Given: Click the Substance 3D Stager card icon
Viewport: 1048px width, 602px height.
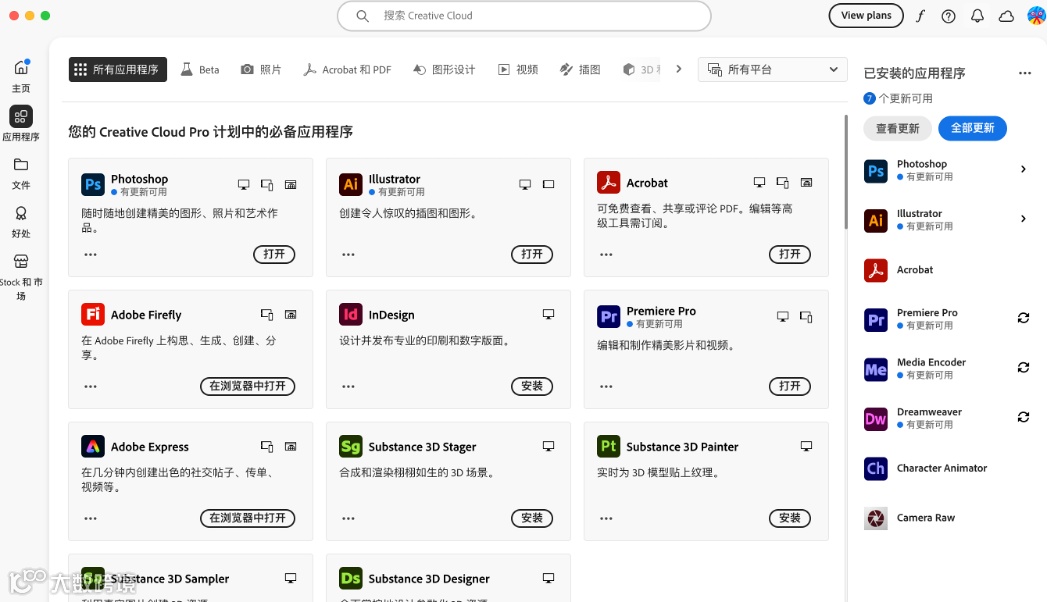Looking at the screenshot, I should tap(351, 446).
